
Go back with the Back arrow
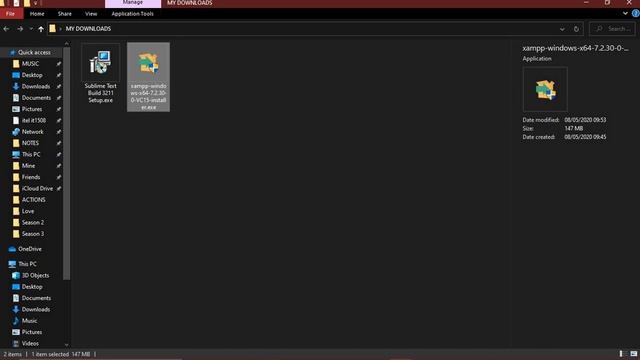tap(6, 29)
